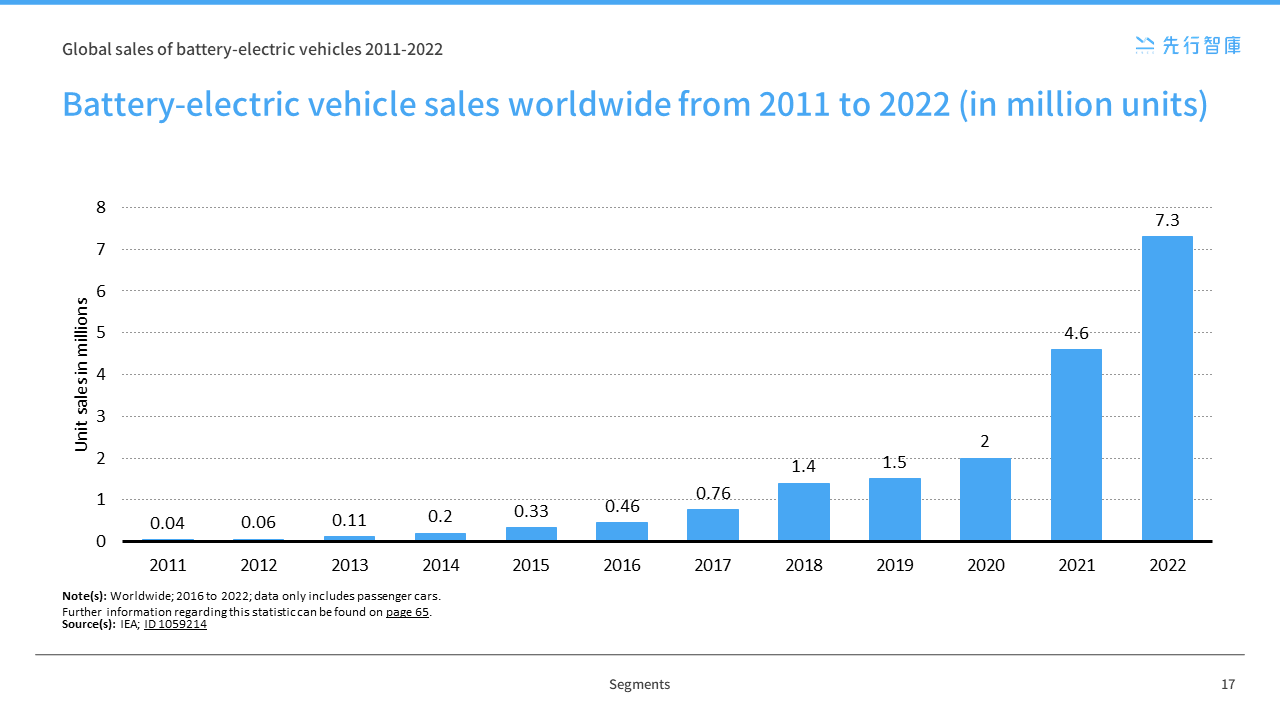Screen dimensions: 1280x720
Task: Select the 2021 bar in chart
Action: tap(1076, 445)
